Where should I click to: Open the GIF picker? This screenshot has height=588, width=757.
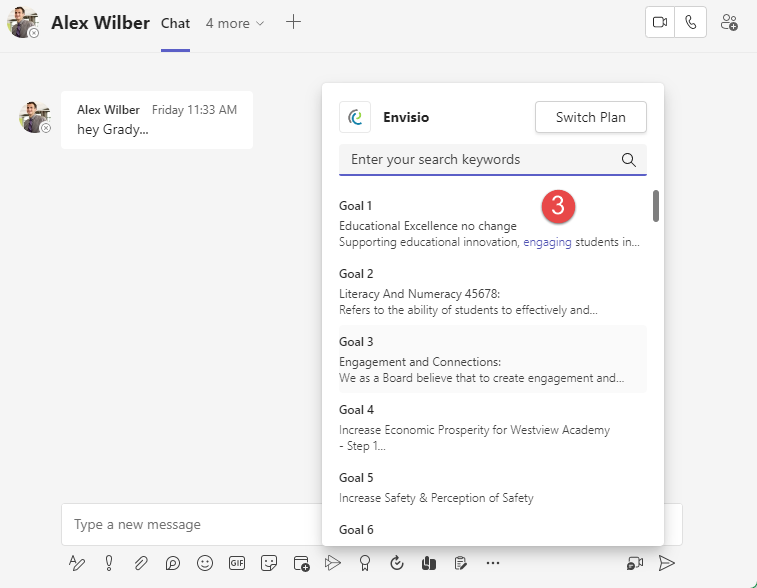point(237,563)
